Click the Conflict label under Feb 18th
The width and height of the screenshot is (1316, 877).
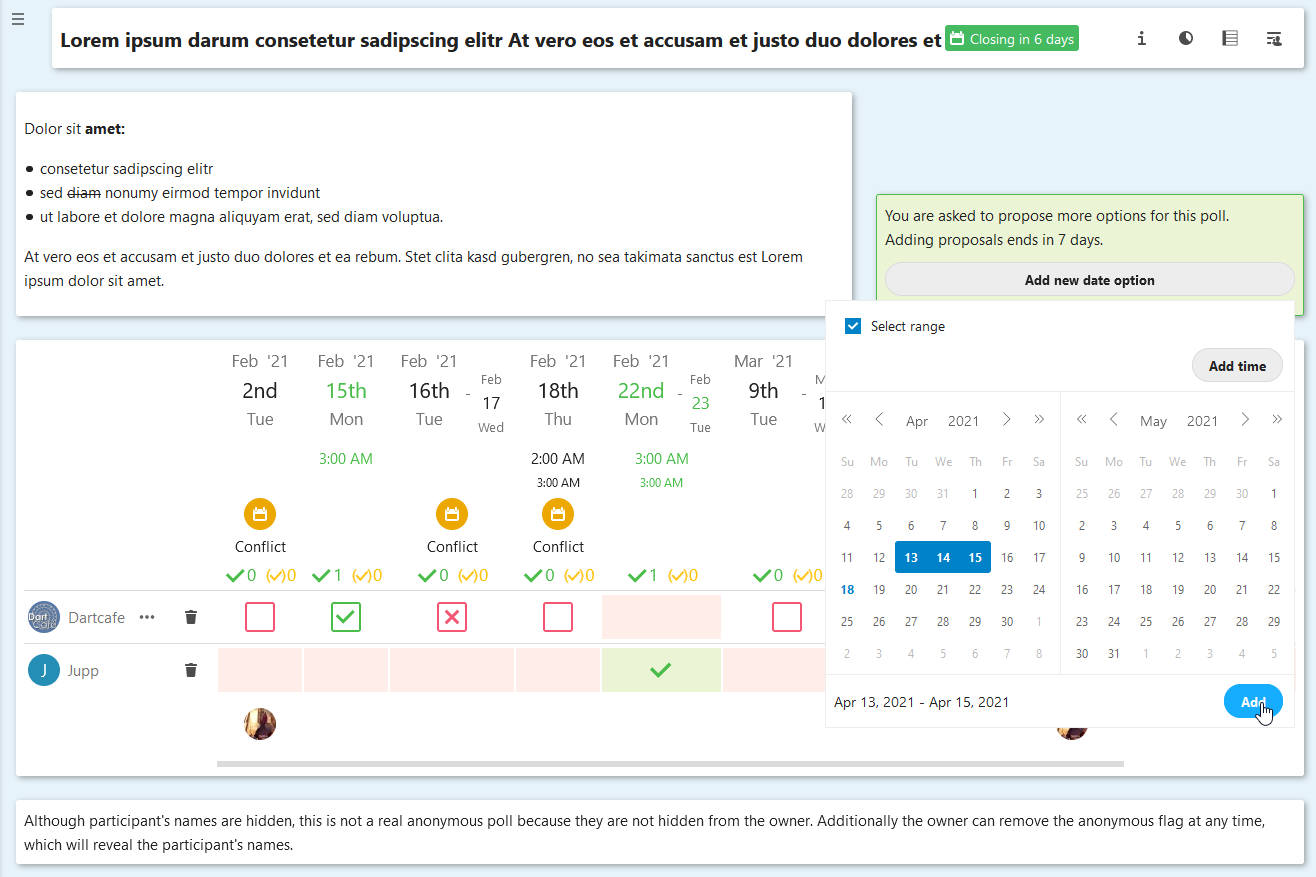[x=558, y=547]
